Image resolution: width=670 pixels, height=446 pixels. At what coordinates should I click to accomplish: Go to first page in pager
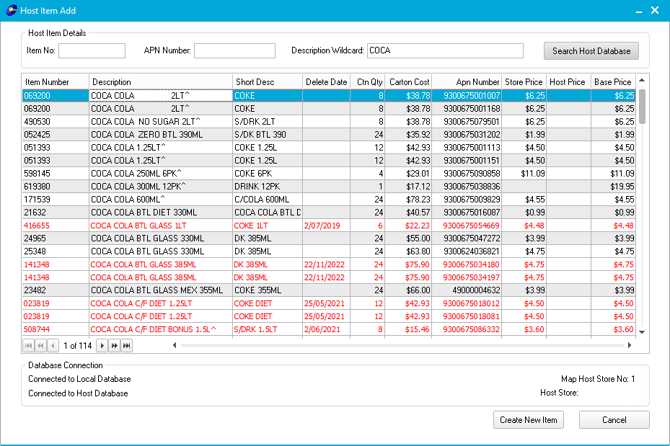click(x=29, y=345)
